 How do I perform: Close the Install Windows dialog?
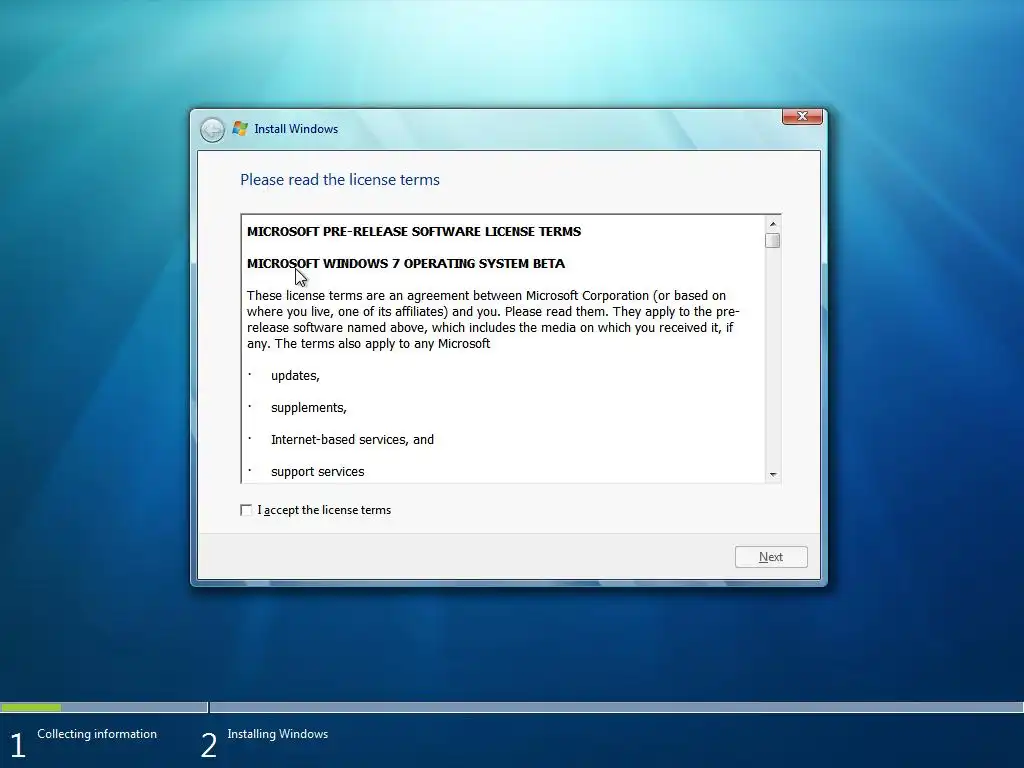802,116
